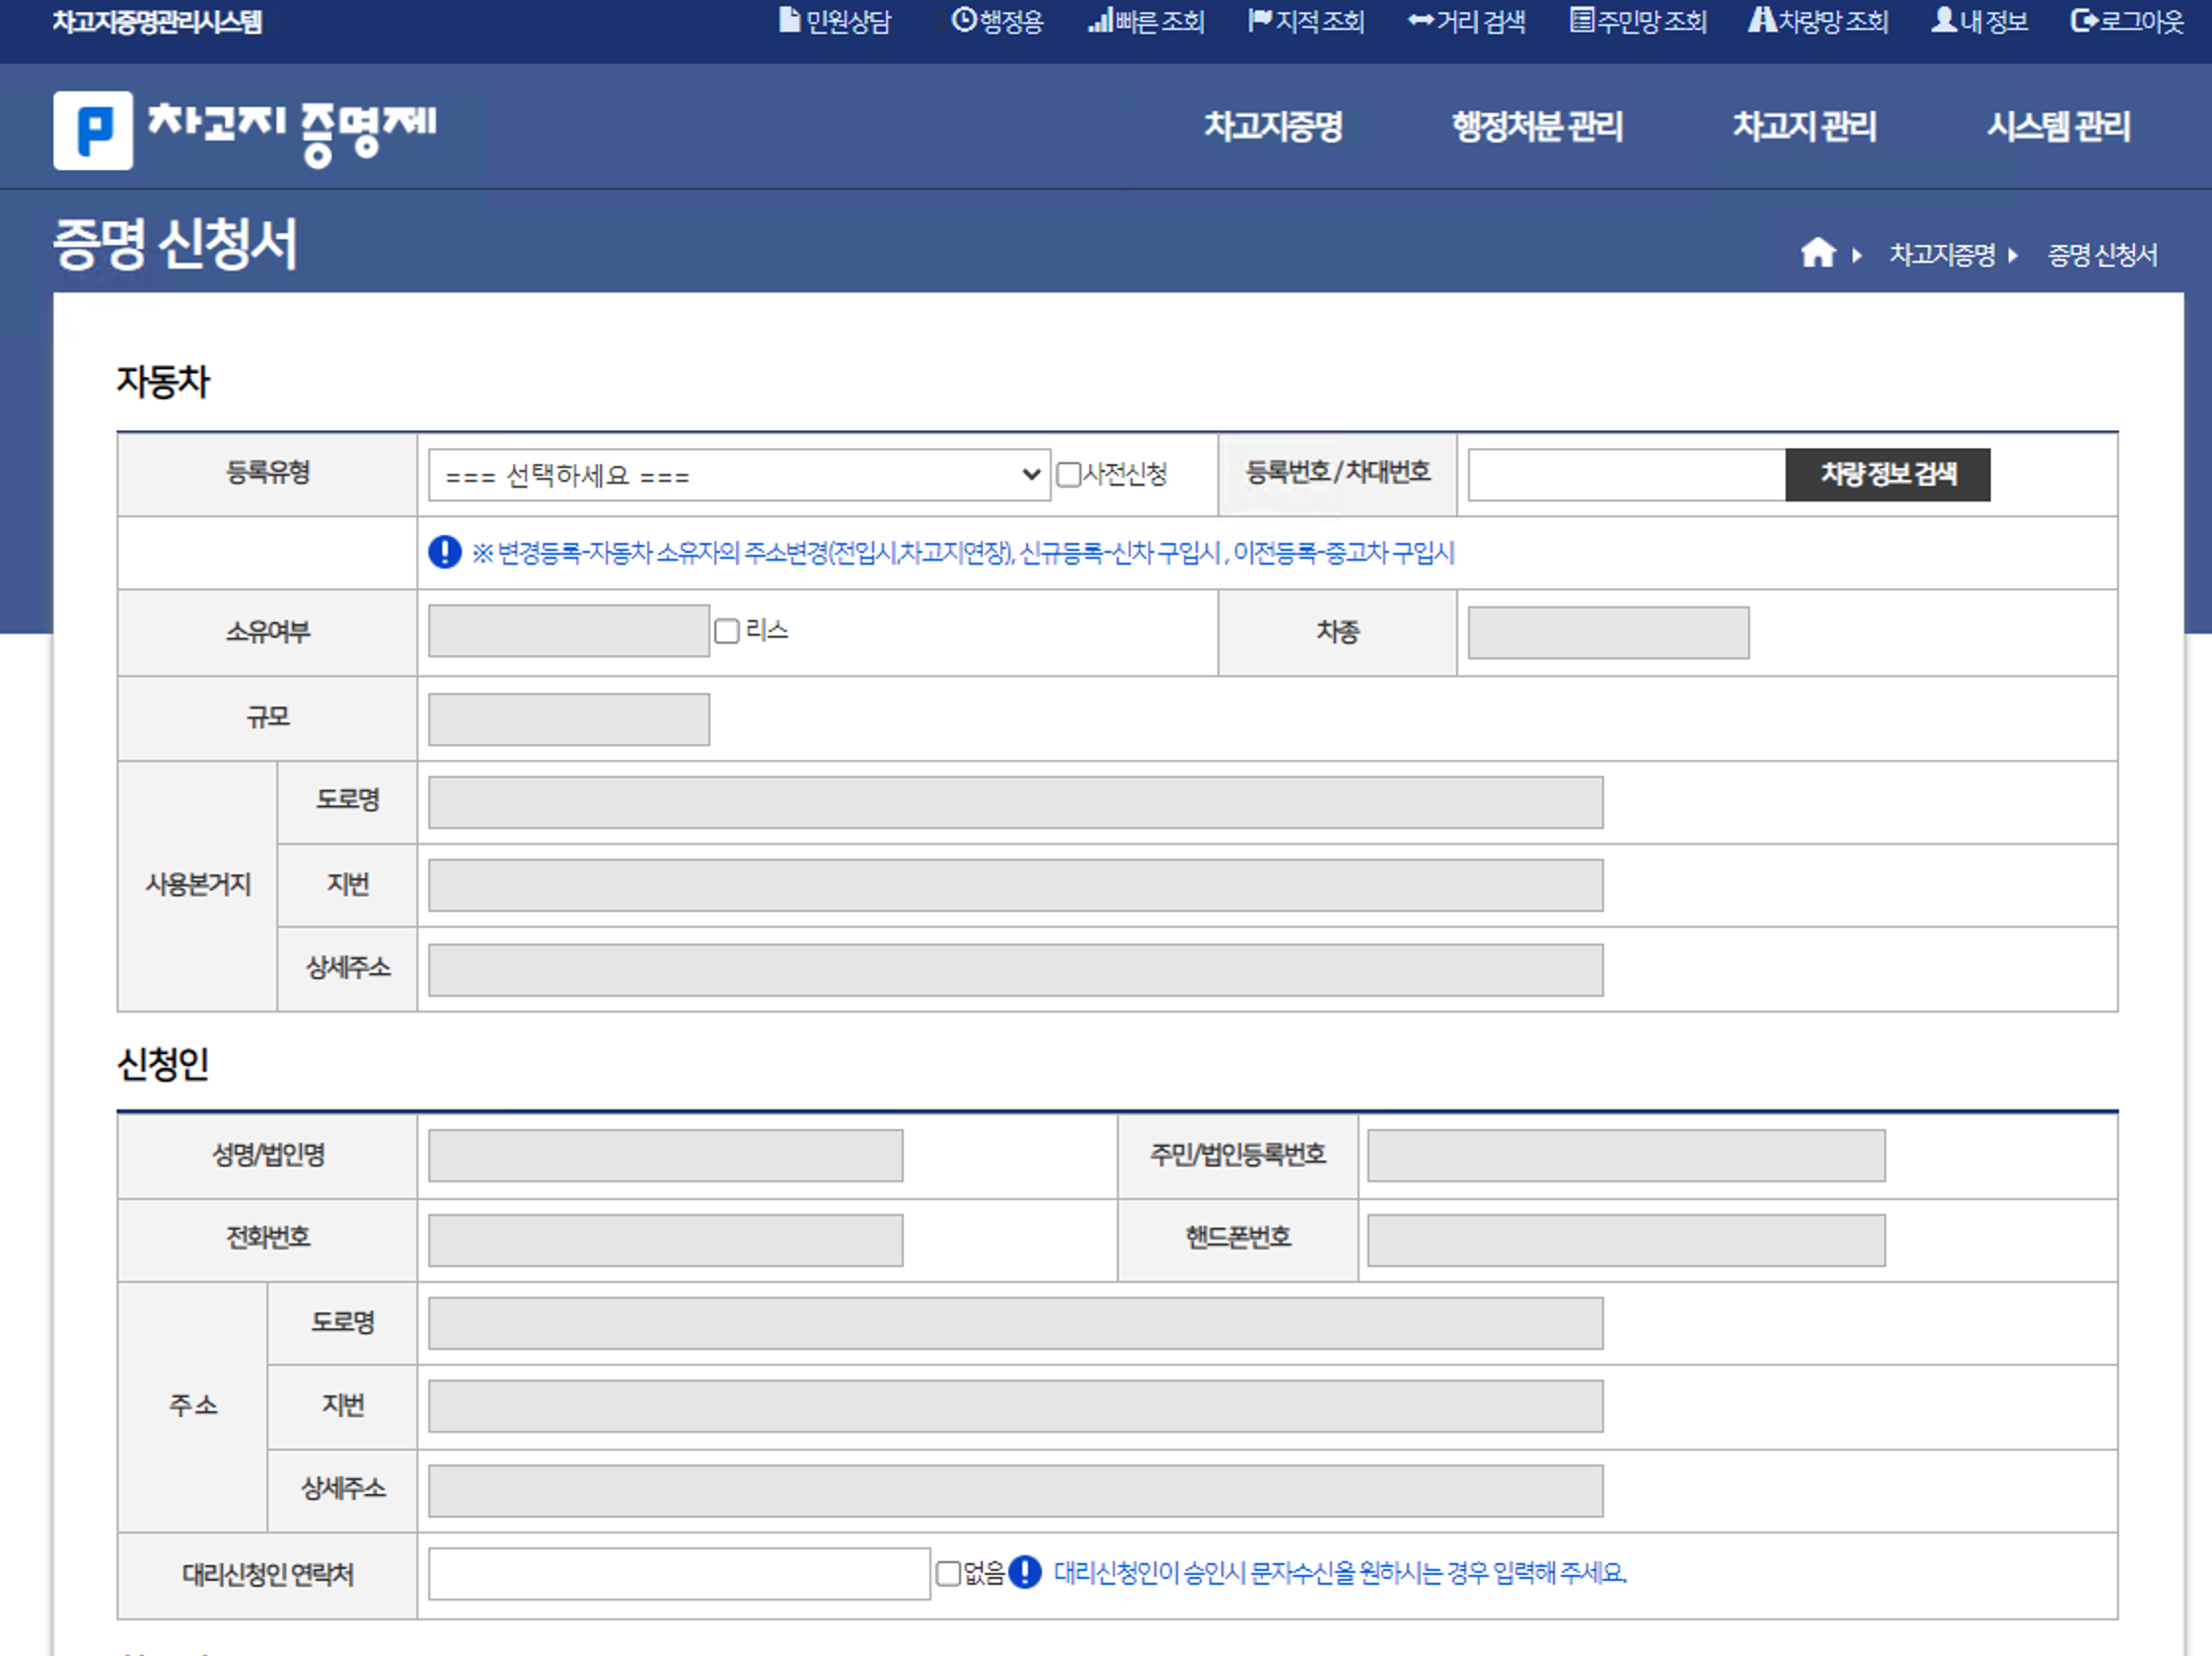
Task: Click the home icon in the breadcrumb
Action: pos(1818,253)
